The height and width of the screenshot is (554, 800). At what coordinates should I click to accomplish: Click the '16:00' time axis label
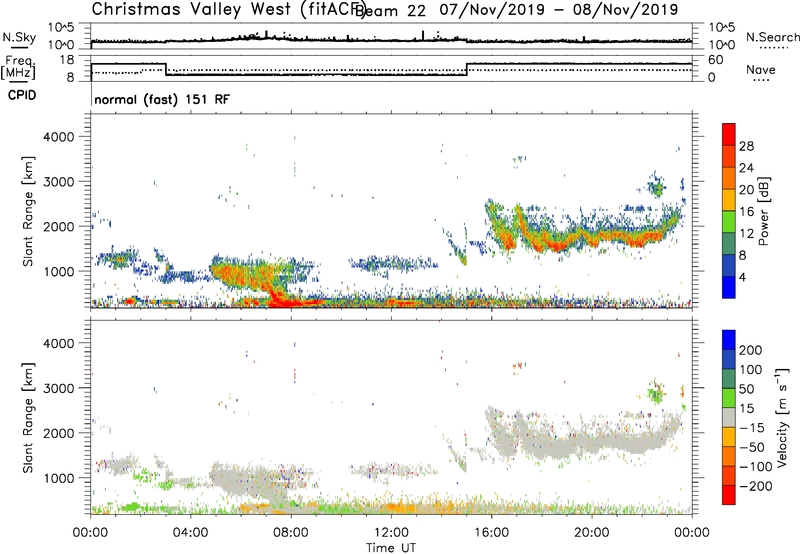[x=491, y=533]
